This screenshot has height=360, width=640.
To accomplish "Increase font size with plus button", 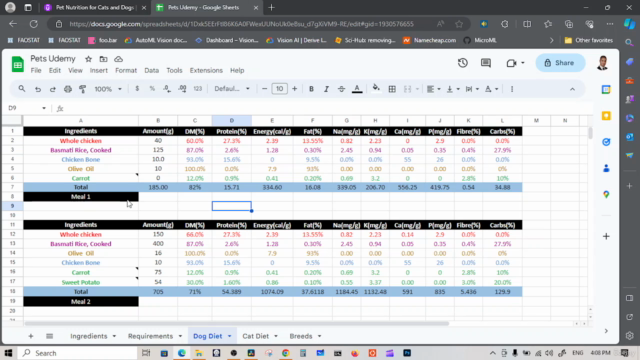I will click(294, 89).
